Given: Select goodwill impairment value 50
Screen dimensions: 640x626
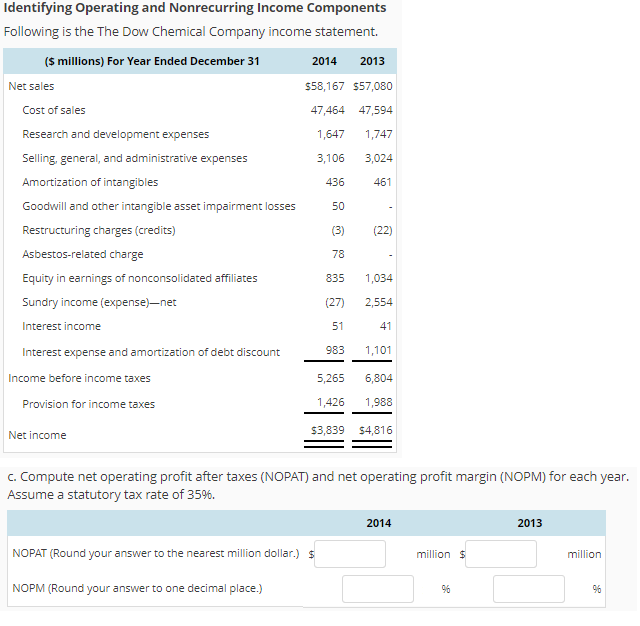Looking at the screenshot, I should coord(338,206).
